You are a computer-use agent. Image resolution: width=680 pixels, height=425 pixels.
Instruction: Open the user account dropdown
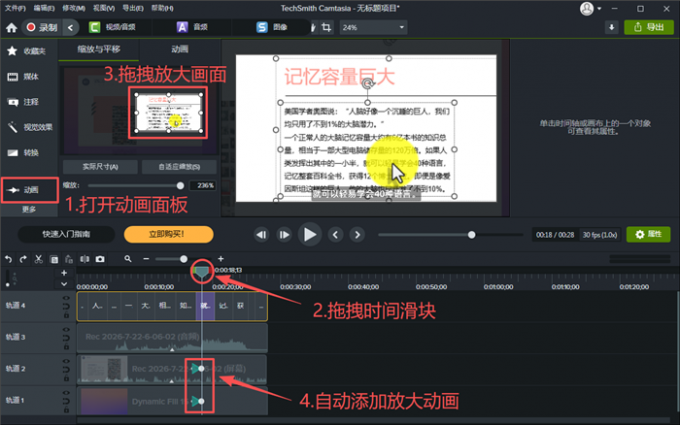point(590,8)
